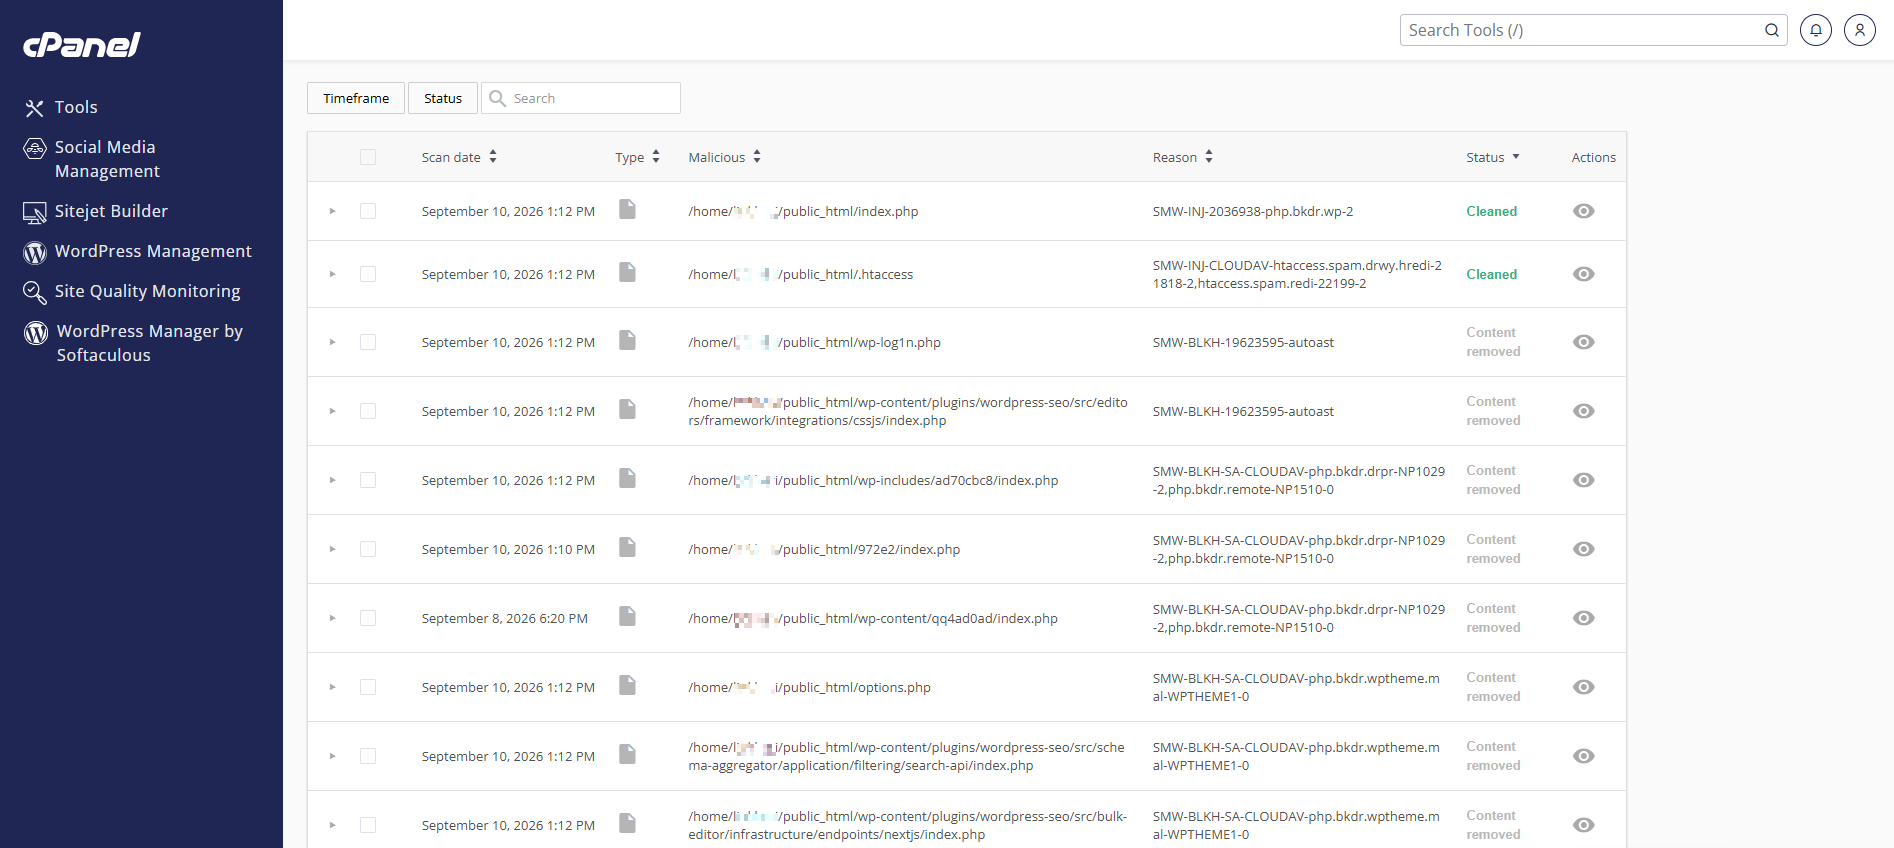
Task: Select checkbox for 972e2/index.php row
Action: [368, 549]
